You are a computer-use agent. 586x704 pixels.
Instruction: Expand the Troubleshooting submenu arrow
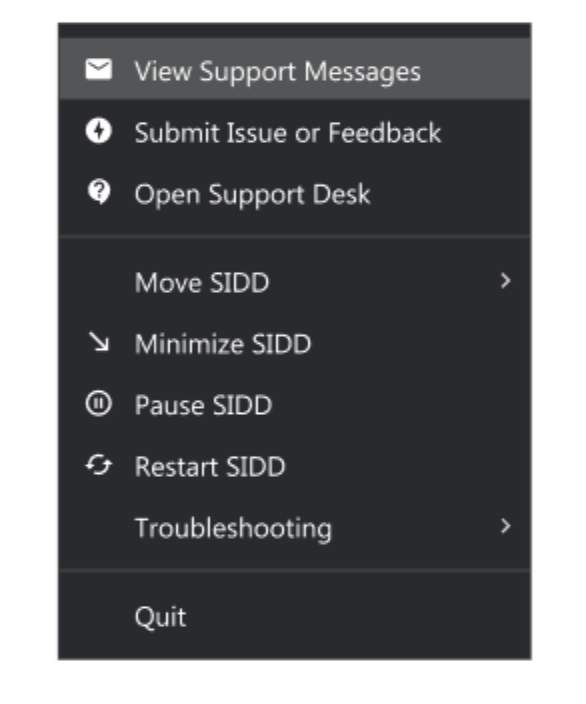506,526
